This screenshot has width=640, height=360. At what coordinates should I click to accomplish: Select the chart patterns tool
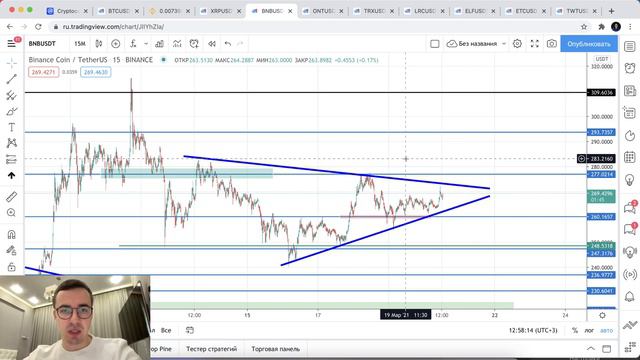tap(11, 143)
